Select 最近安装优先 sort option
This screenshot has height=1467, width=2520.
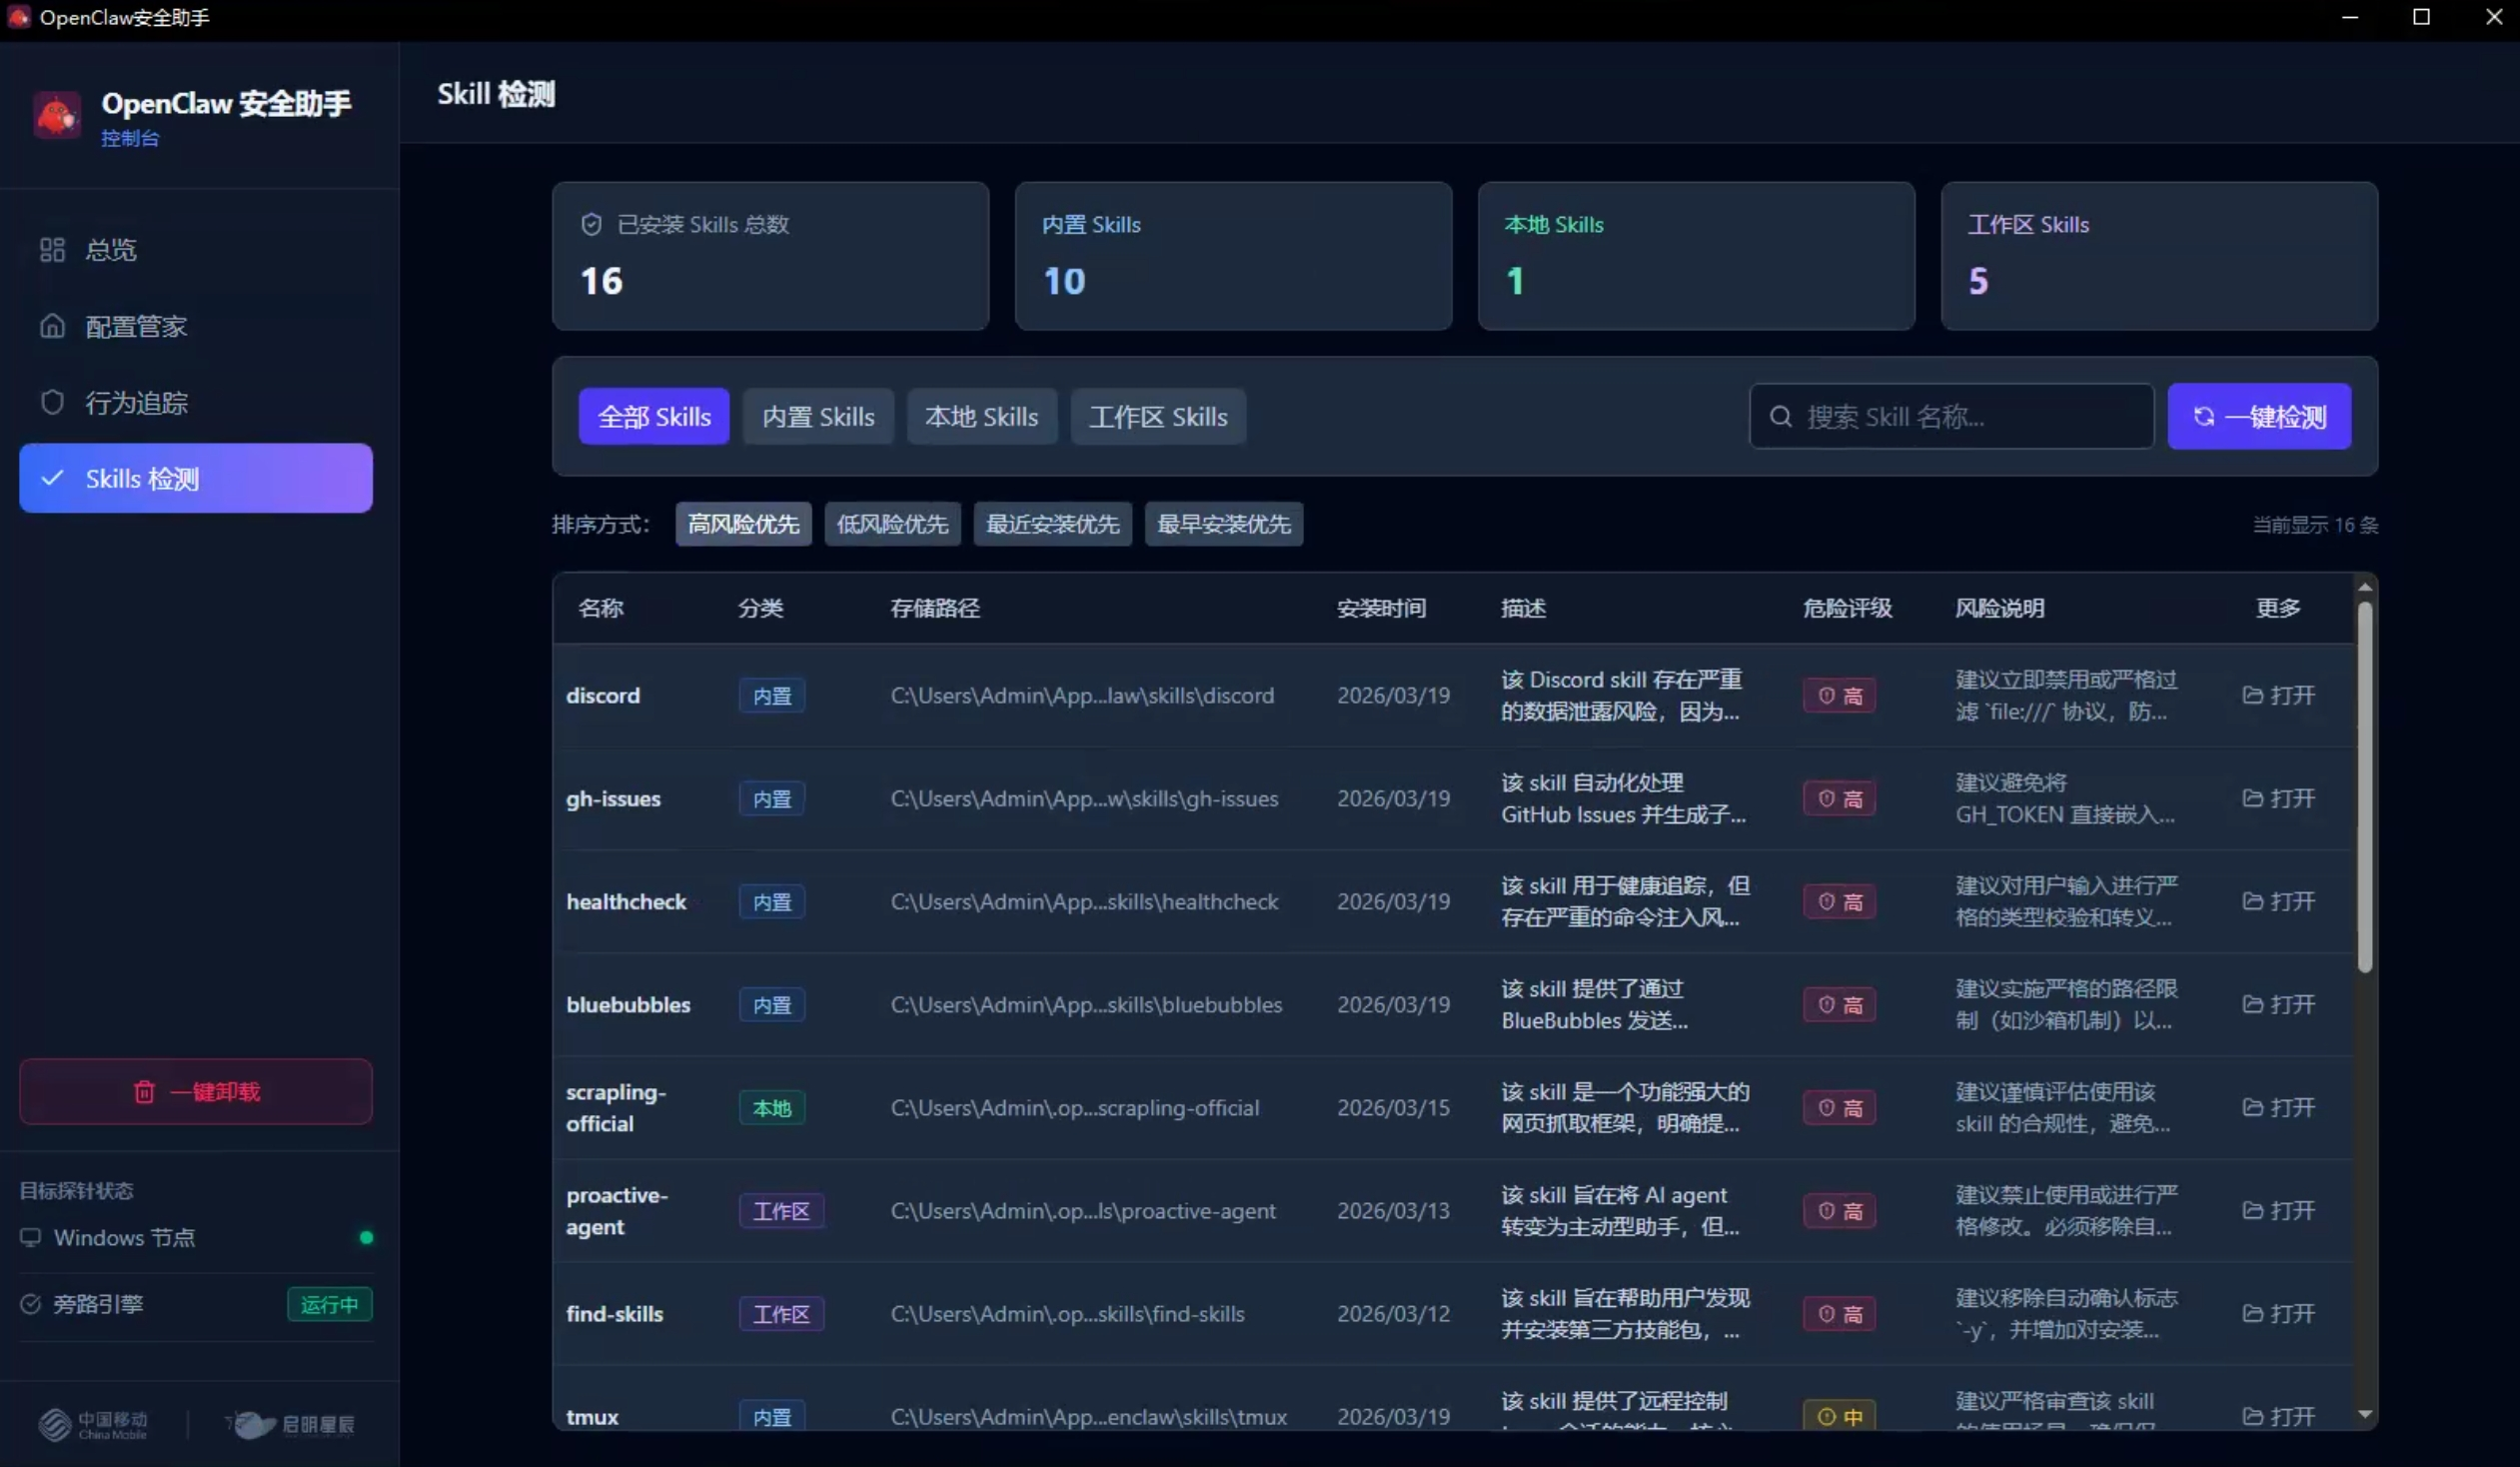pos(1052,523)
